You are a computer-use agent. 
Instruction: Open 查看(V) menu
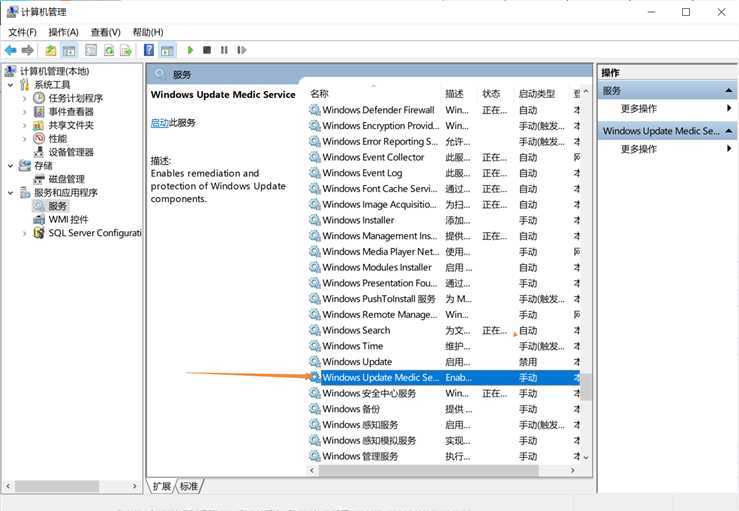(106, 32)
